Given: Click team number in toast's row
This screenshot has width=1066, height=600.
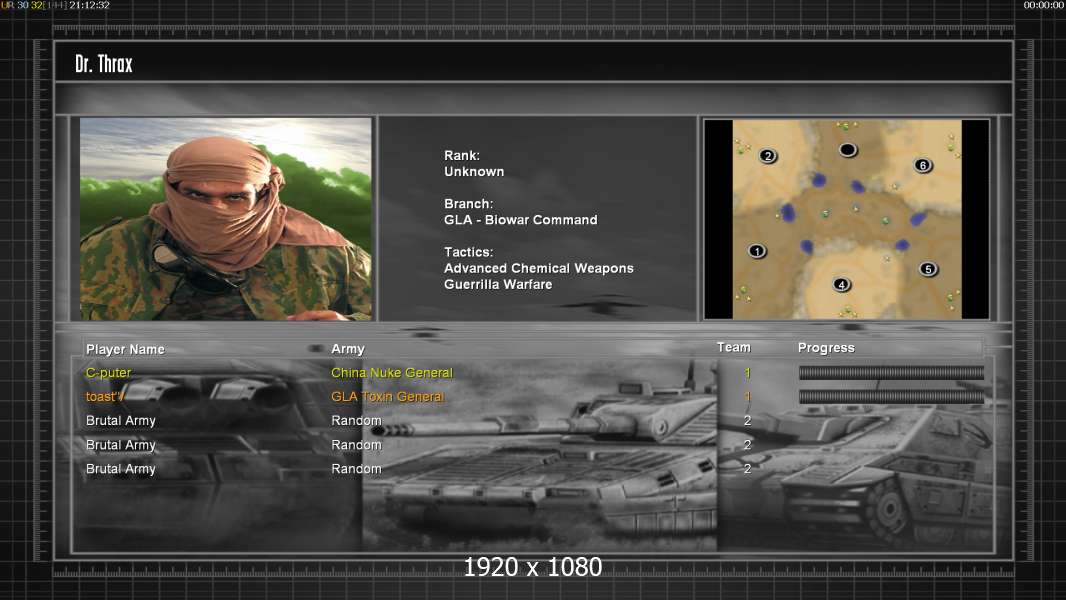Looking at the screenshot, I should coord(747,396).
